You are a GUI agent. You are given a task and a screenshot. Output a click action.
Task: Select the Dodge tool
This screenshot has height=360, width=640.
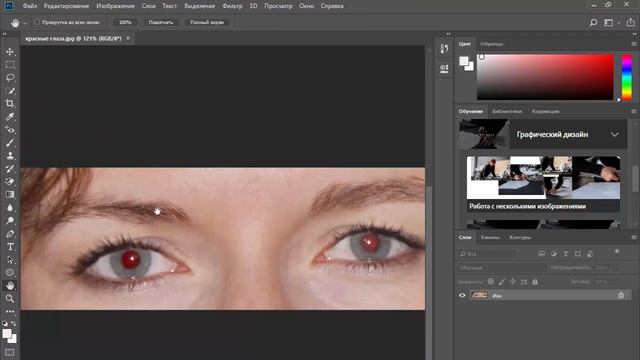pos(10,221)
